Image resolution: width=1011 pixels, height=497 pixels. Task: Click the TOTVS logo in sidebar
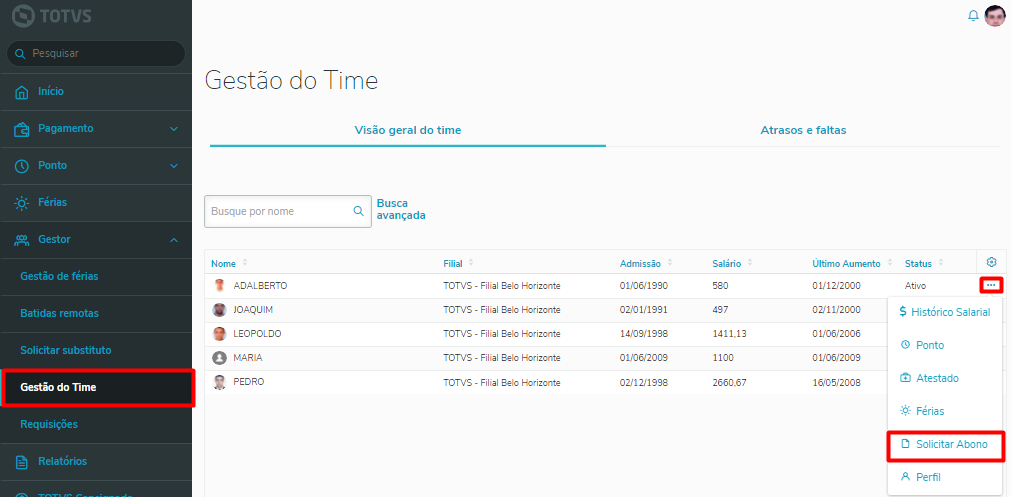[53, 16]
